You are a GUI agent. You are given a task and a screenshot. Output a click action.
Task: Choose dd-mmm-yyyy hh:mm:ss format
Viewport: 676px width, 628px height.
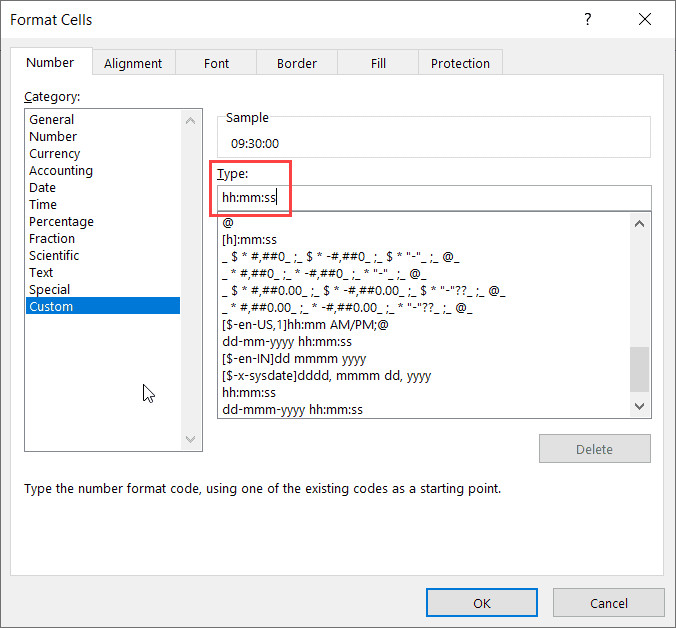tap(291, 409)
